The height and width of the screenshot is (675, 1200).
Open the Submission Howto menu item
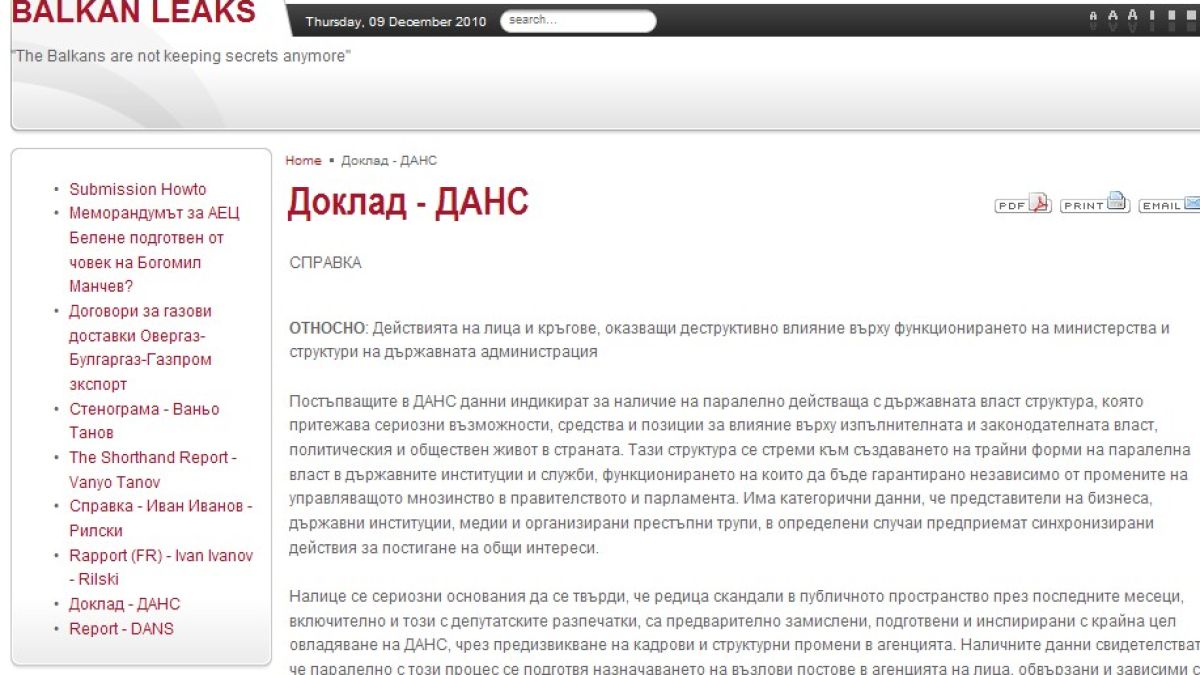[x=138, y=189]
